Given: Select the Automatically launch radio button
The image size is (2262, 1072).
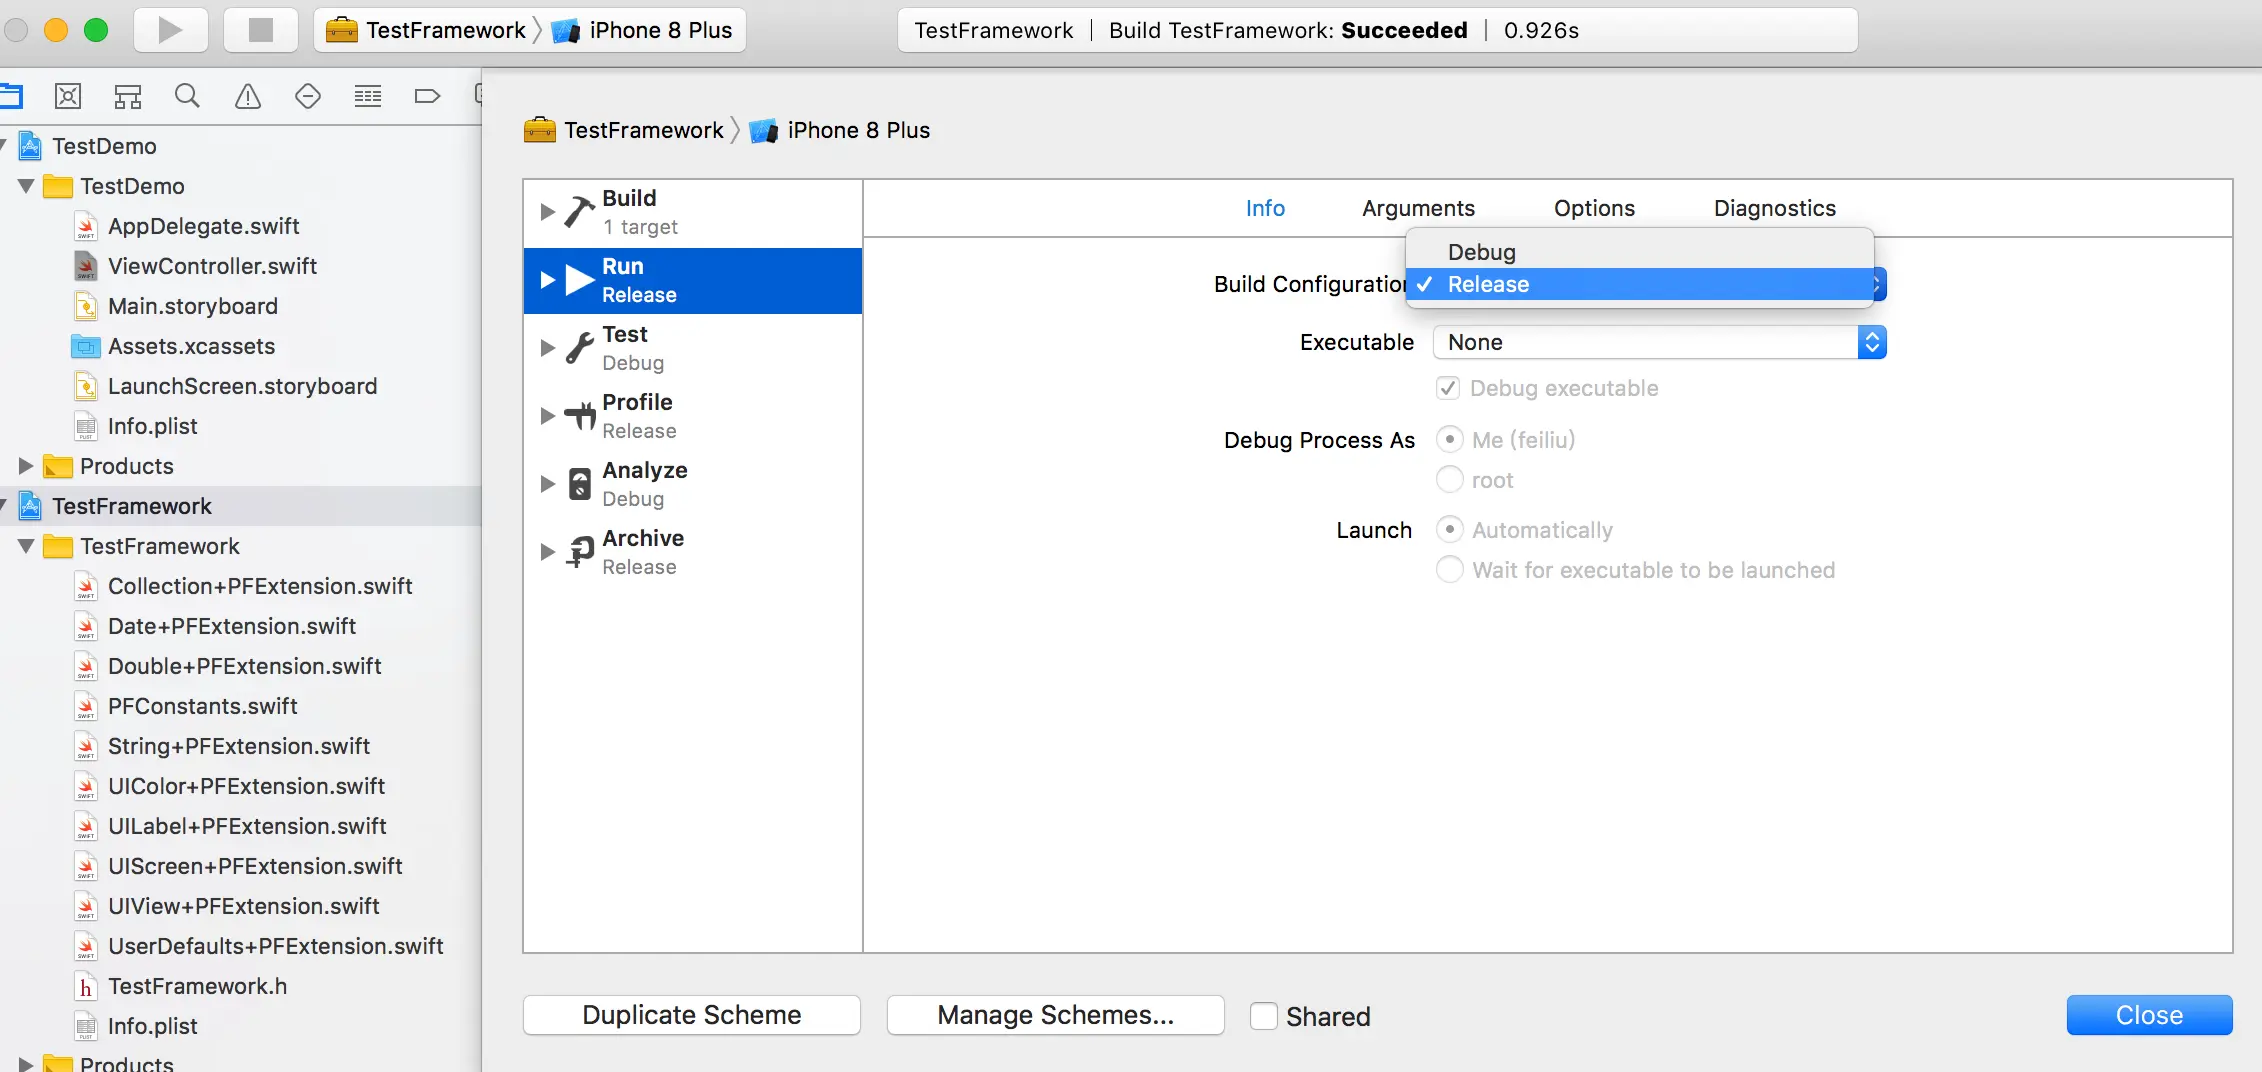Looking at the screenshot, I should pos(1449,530).
